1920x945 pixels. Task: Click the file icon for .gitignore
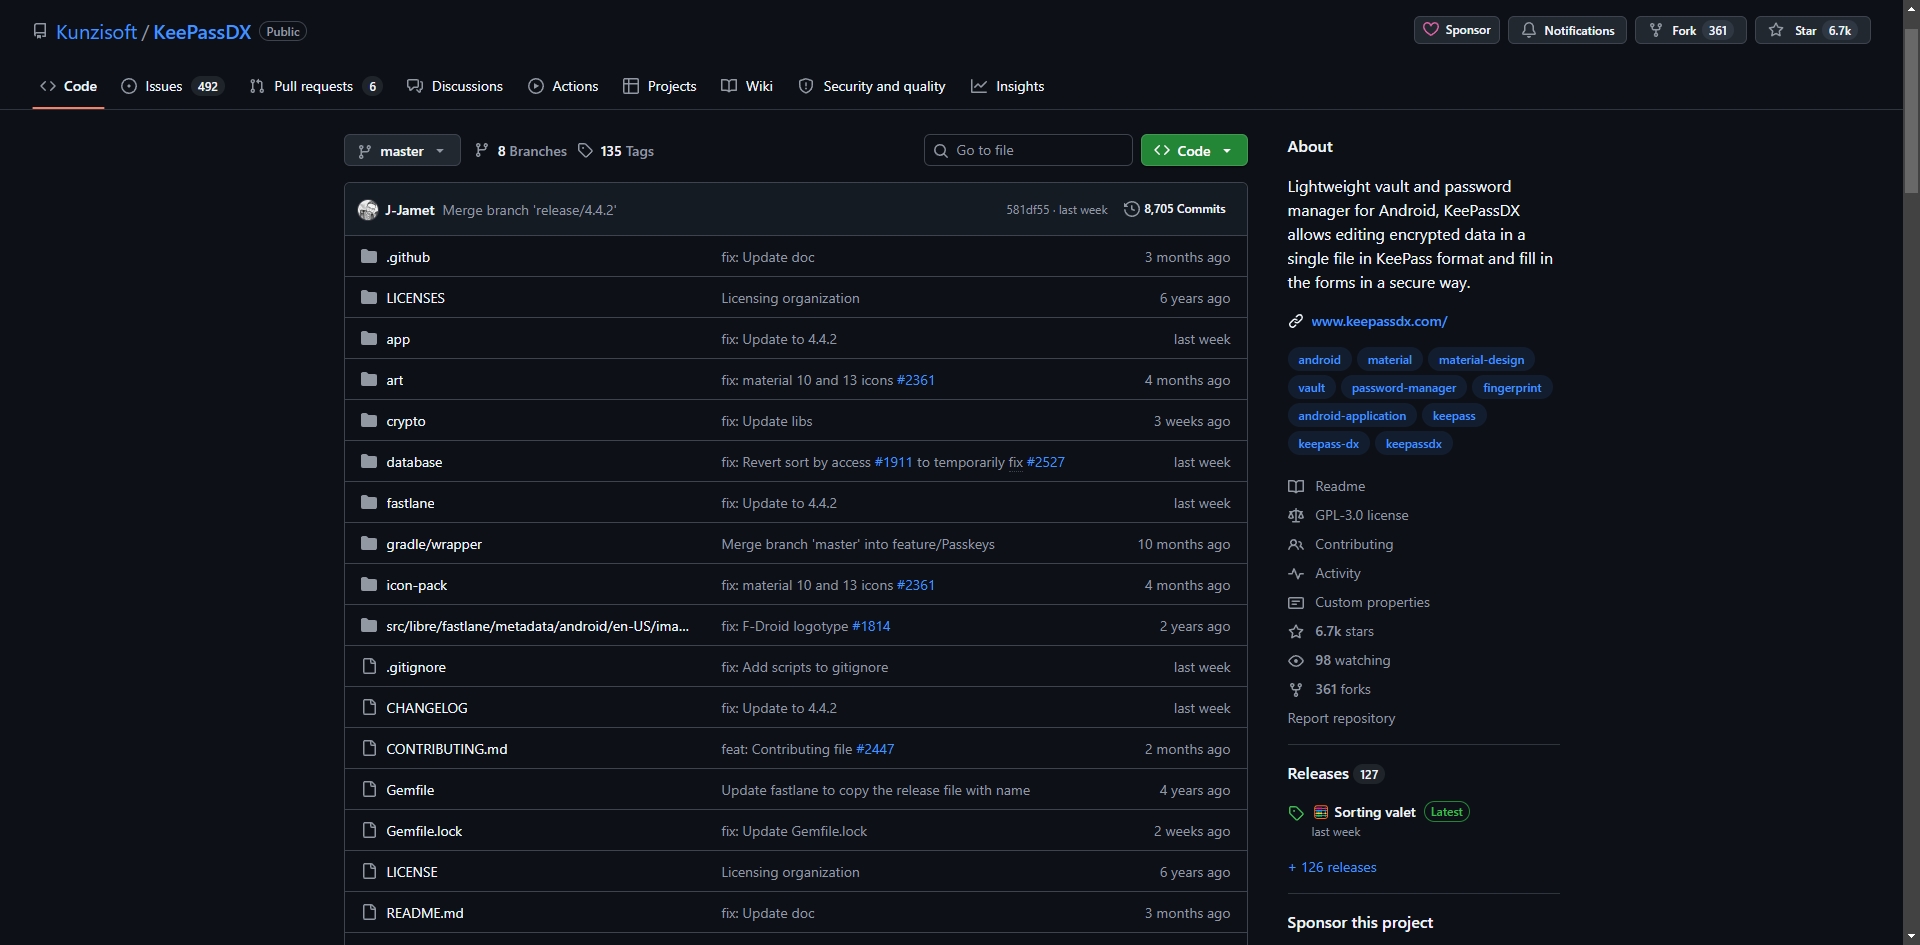pyautogui.click(x=369, y=667)
